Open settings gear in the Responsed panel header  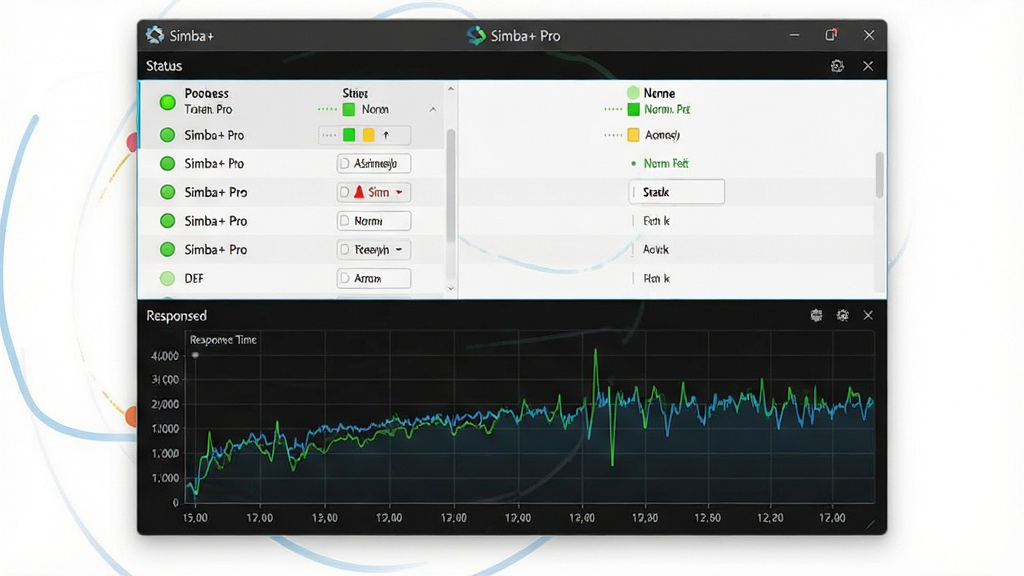(842, 315)
